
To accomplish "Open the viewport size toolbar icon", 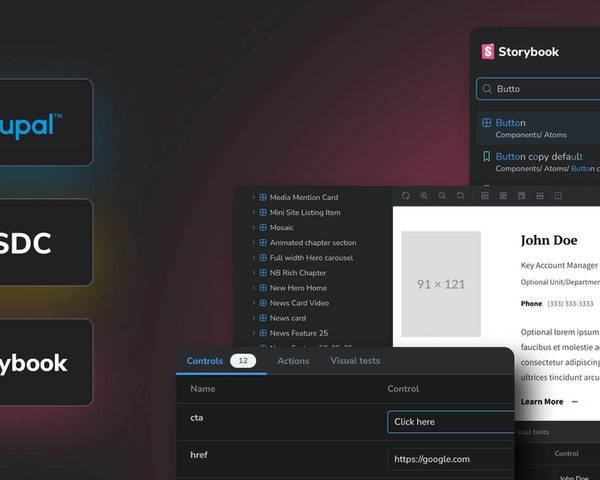I will [522, 196].
